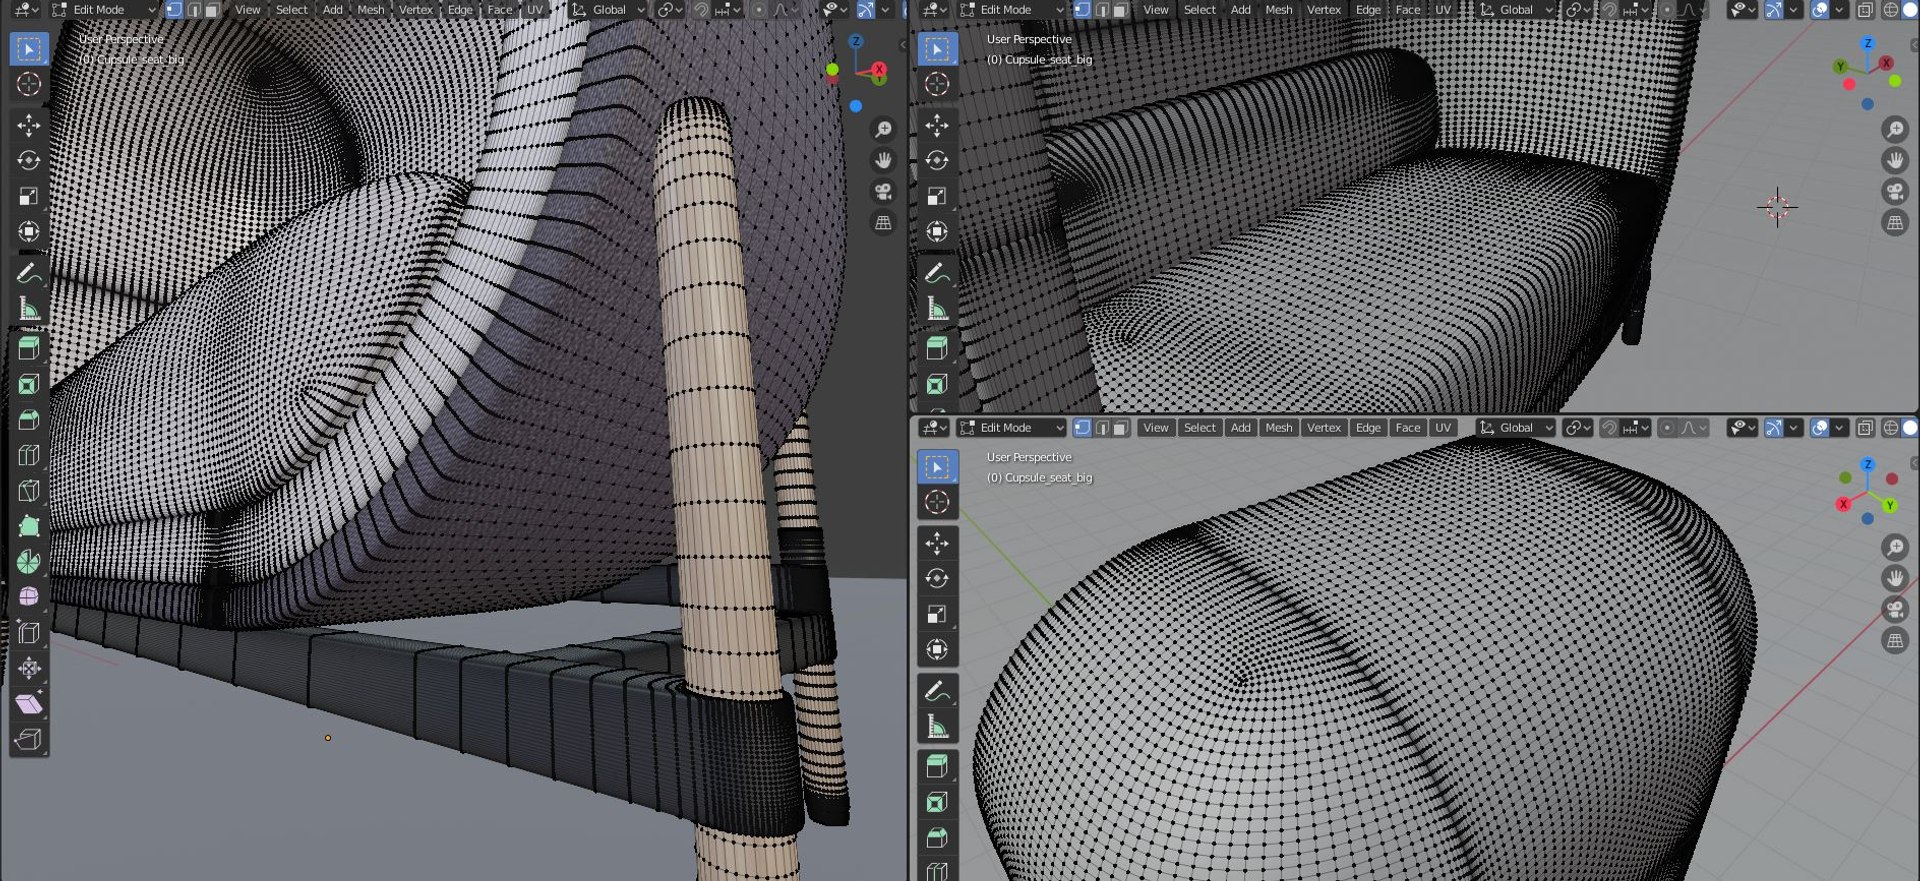Open Global orientation dropdown in top-right viewport
Screen dimensions: 1920x881
point(1516,10)
